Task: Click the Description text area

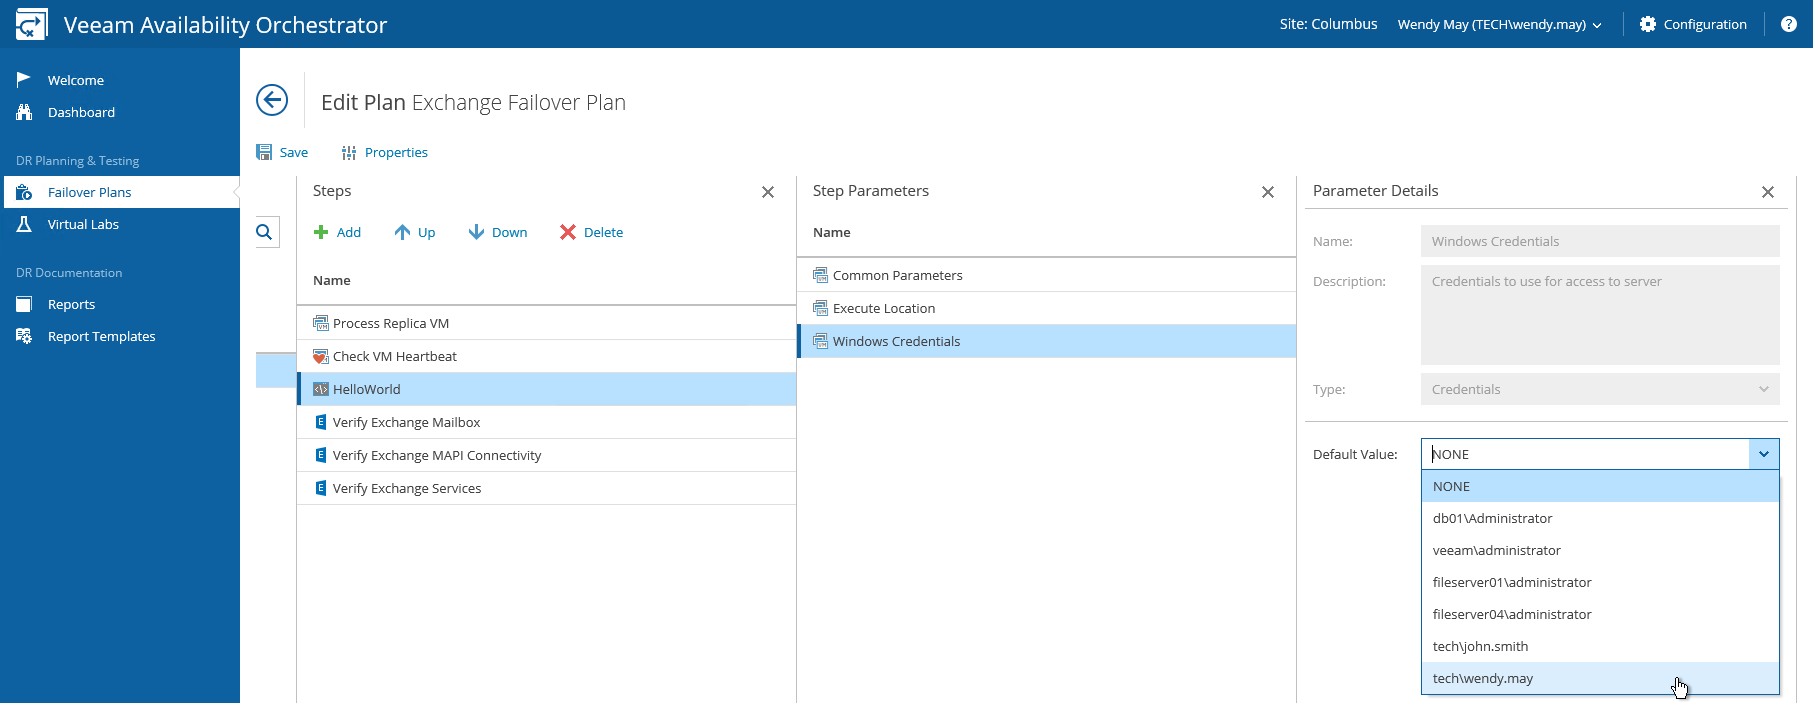Action: pyautogui.click(x=1600, y=315)
